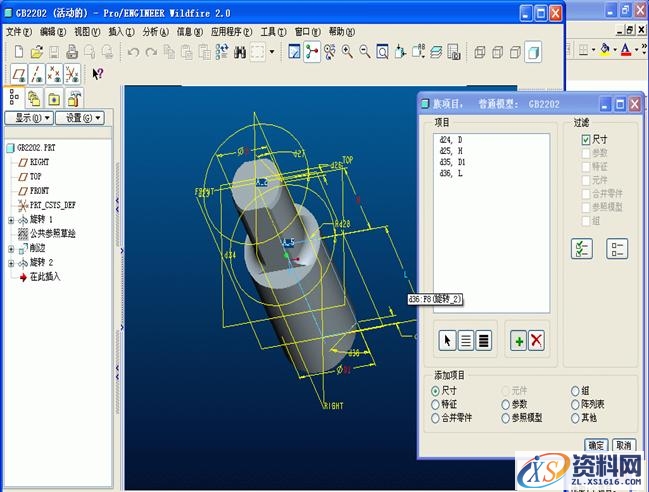Click the 确定 button
Image resolution: width=649 pixels, height=492 pixels.
coord(596,445)
